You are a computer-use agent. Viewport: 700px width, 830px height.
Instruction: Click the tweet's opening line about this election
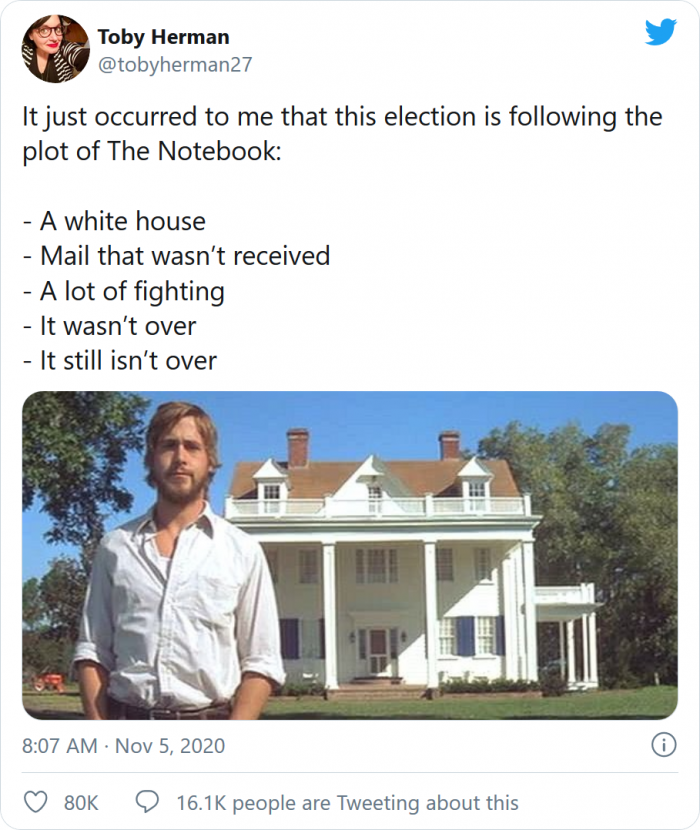pos(342,116)
